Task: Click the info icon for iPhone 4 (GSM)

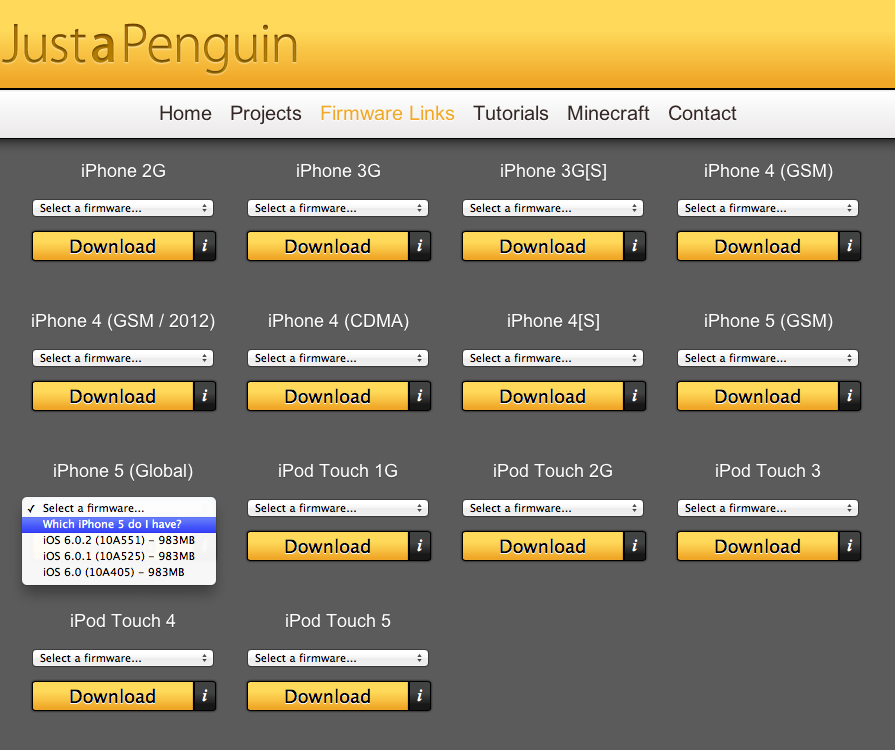Action: pos(850,246)
